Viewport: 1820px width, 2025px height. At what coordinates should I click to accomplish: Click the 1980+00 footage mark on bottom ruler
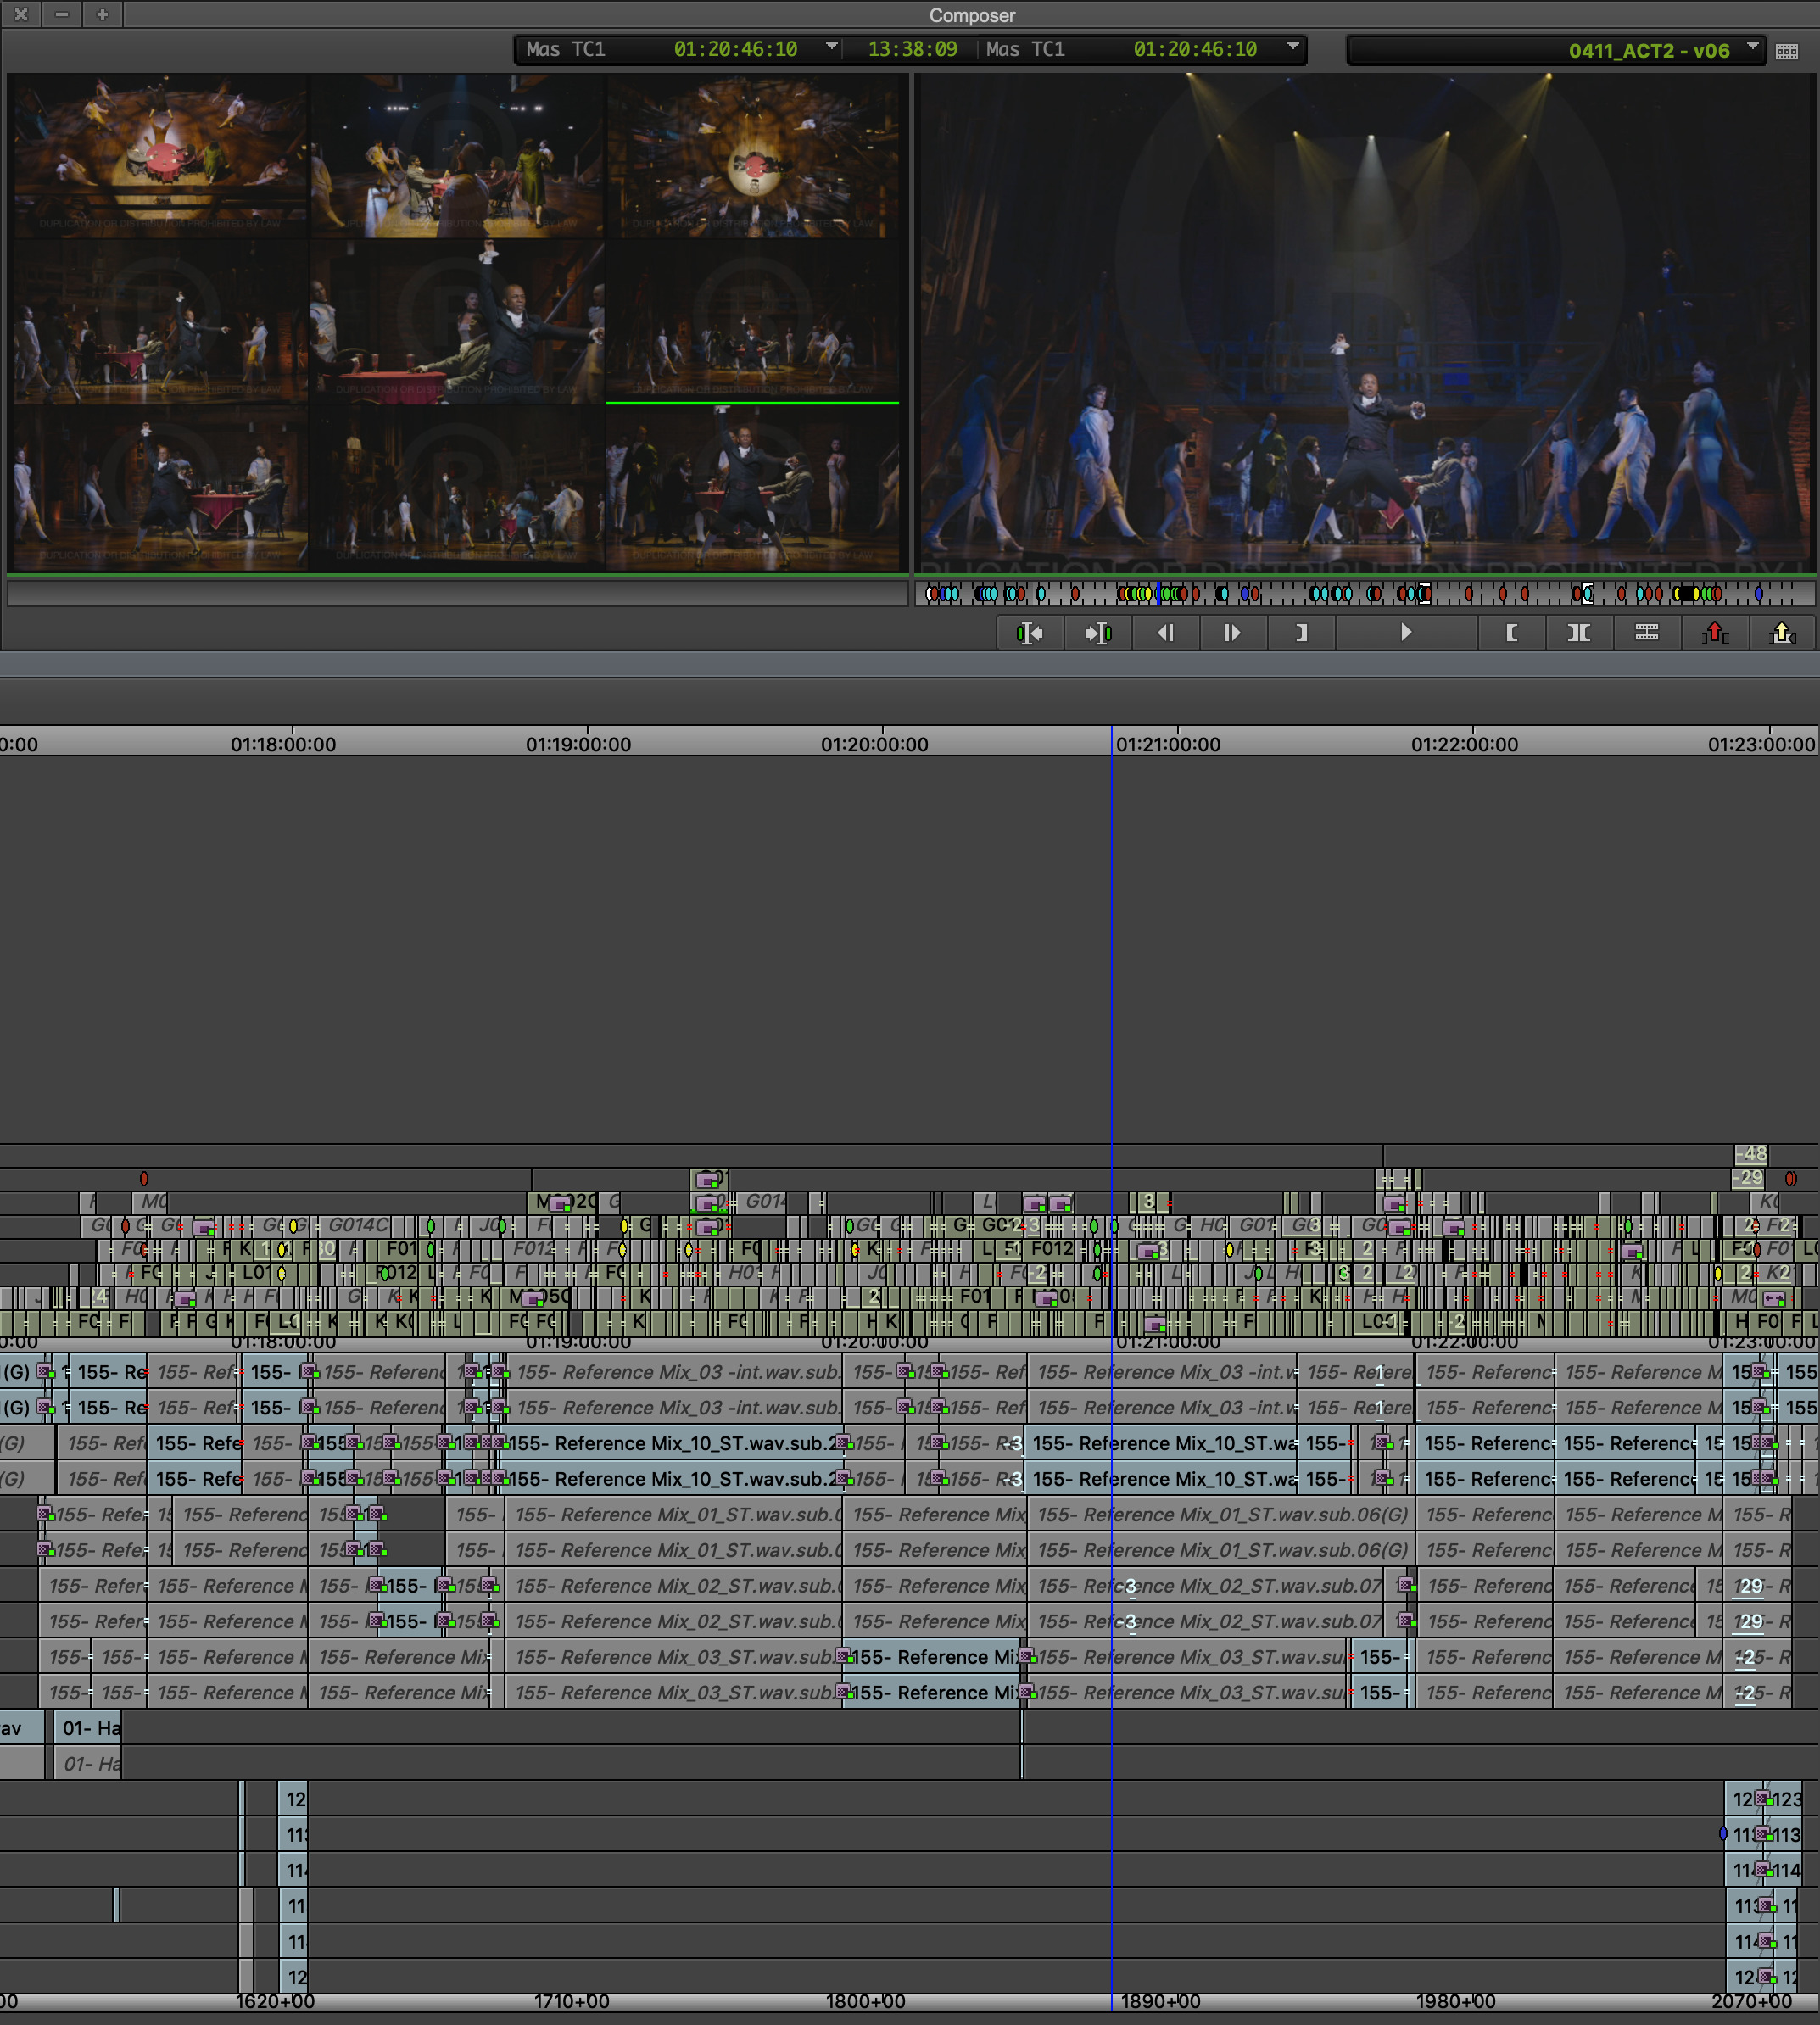pos(1455,2001)
